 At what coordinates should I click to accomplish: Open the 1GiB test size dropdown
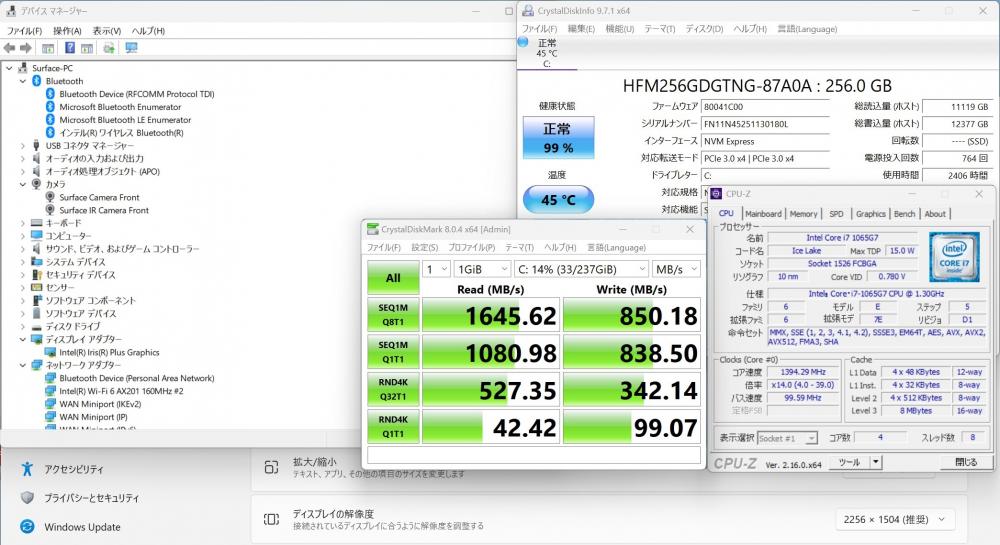[x=480, y=269]
